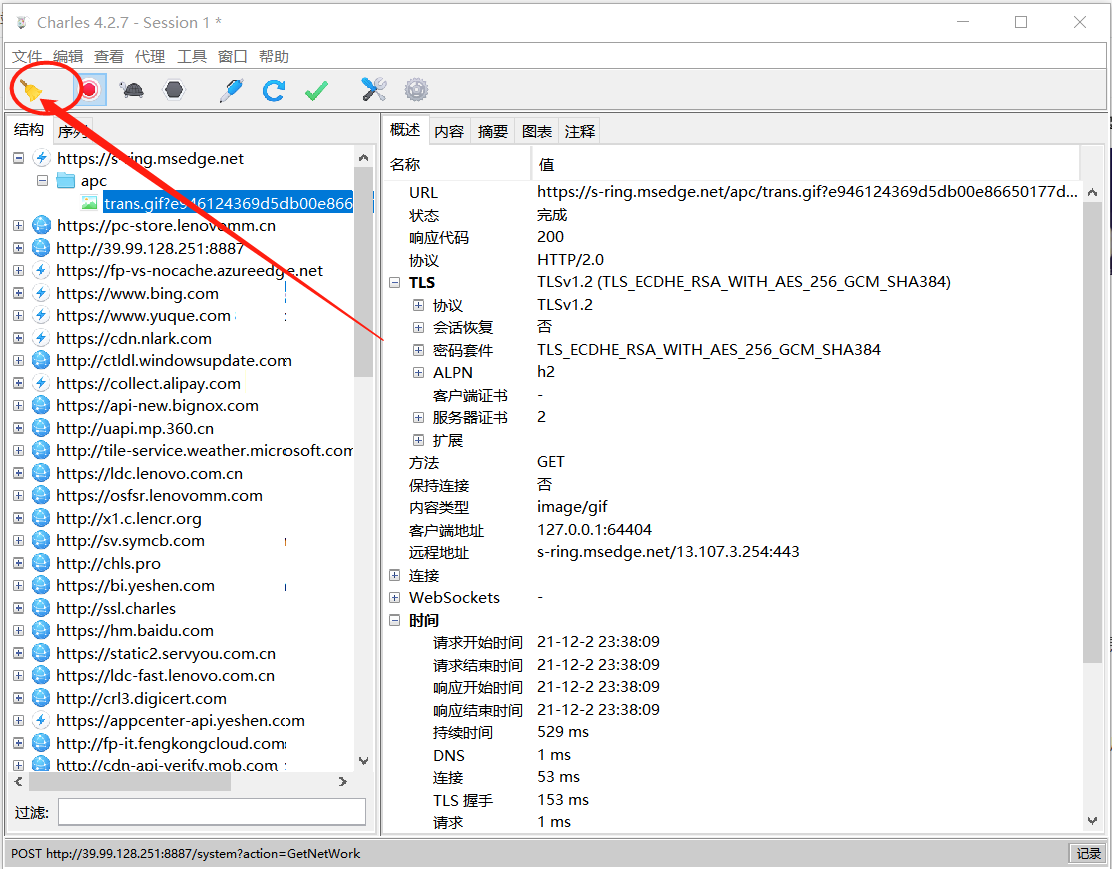Open the wrench tools icon
The height and width of the screenshot is (869, 1112).
(x=374, y=89)
